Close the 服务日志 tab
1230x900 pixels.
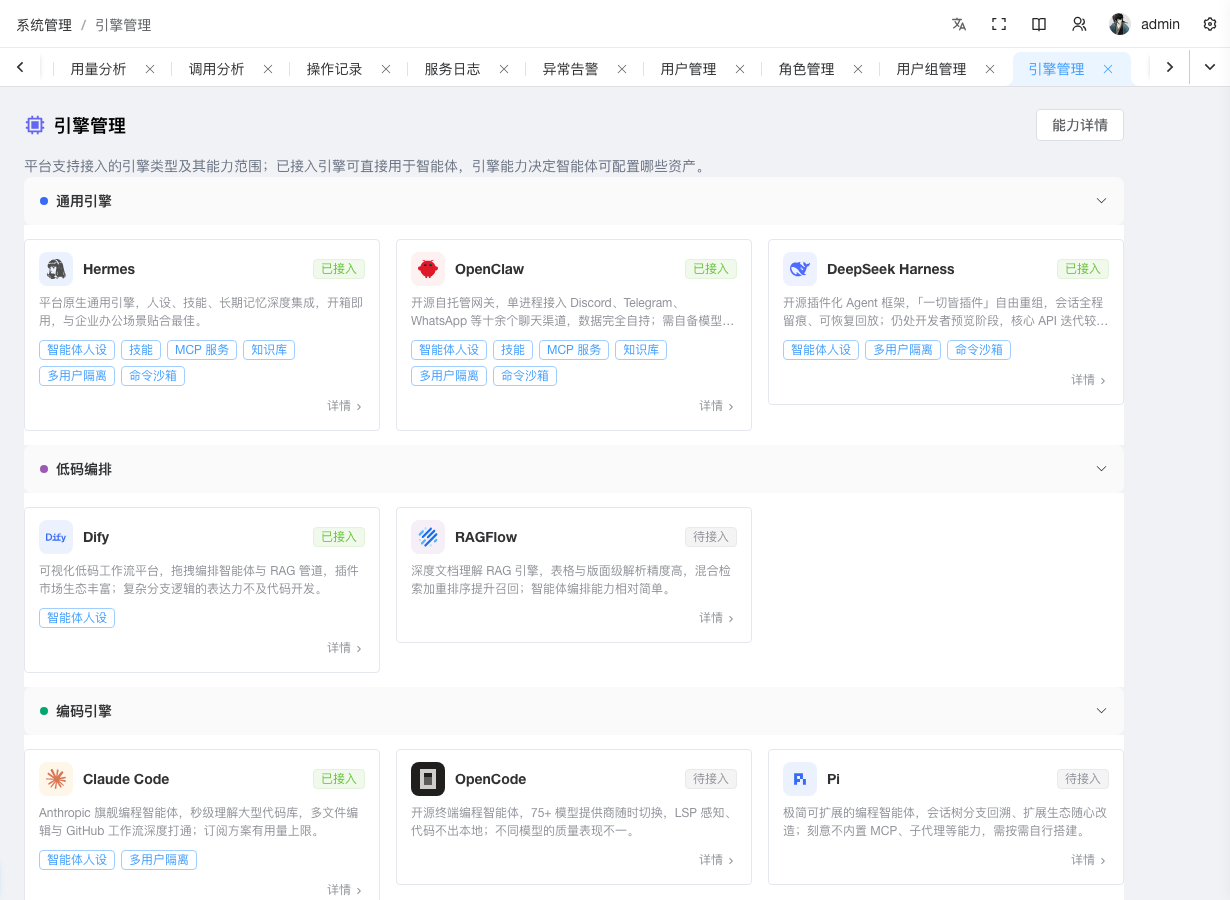504,69
